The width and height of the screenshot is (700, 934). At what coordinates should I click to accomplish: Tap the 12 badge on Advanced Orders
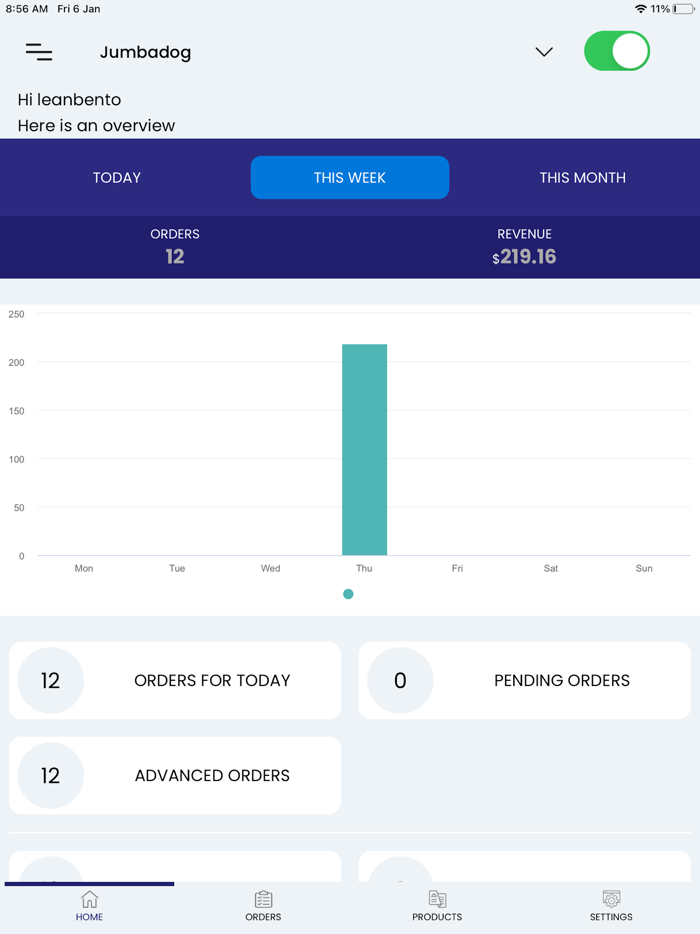click(51, 776)
